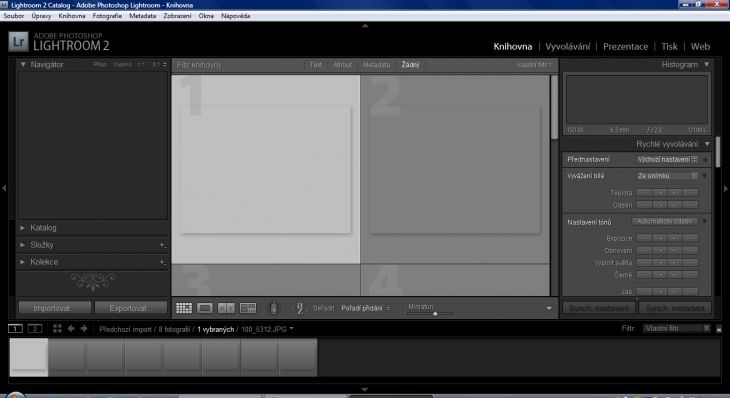Select the Survey view icon
Image resolution: width=730 pixels, height=398 pixels.
pyautogui.click(x=248, y=308)
